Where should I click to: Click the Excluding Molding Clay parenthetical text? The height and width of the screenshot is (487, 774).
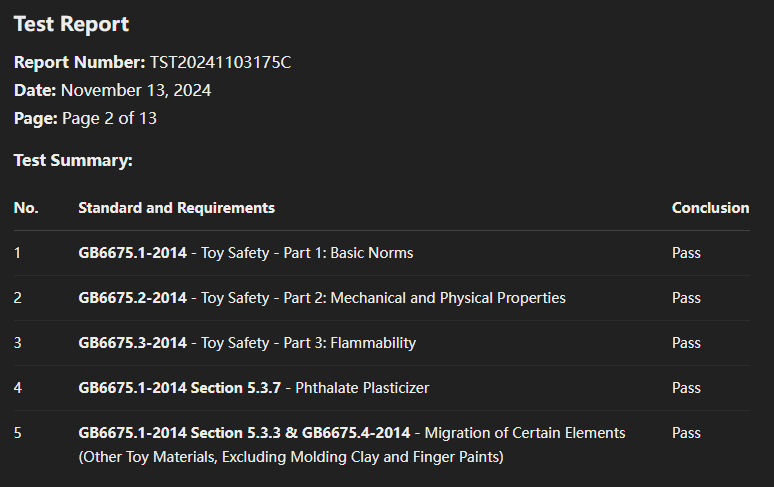(x=291, y=457)
